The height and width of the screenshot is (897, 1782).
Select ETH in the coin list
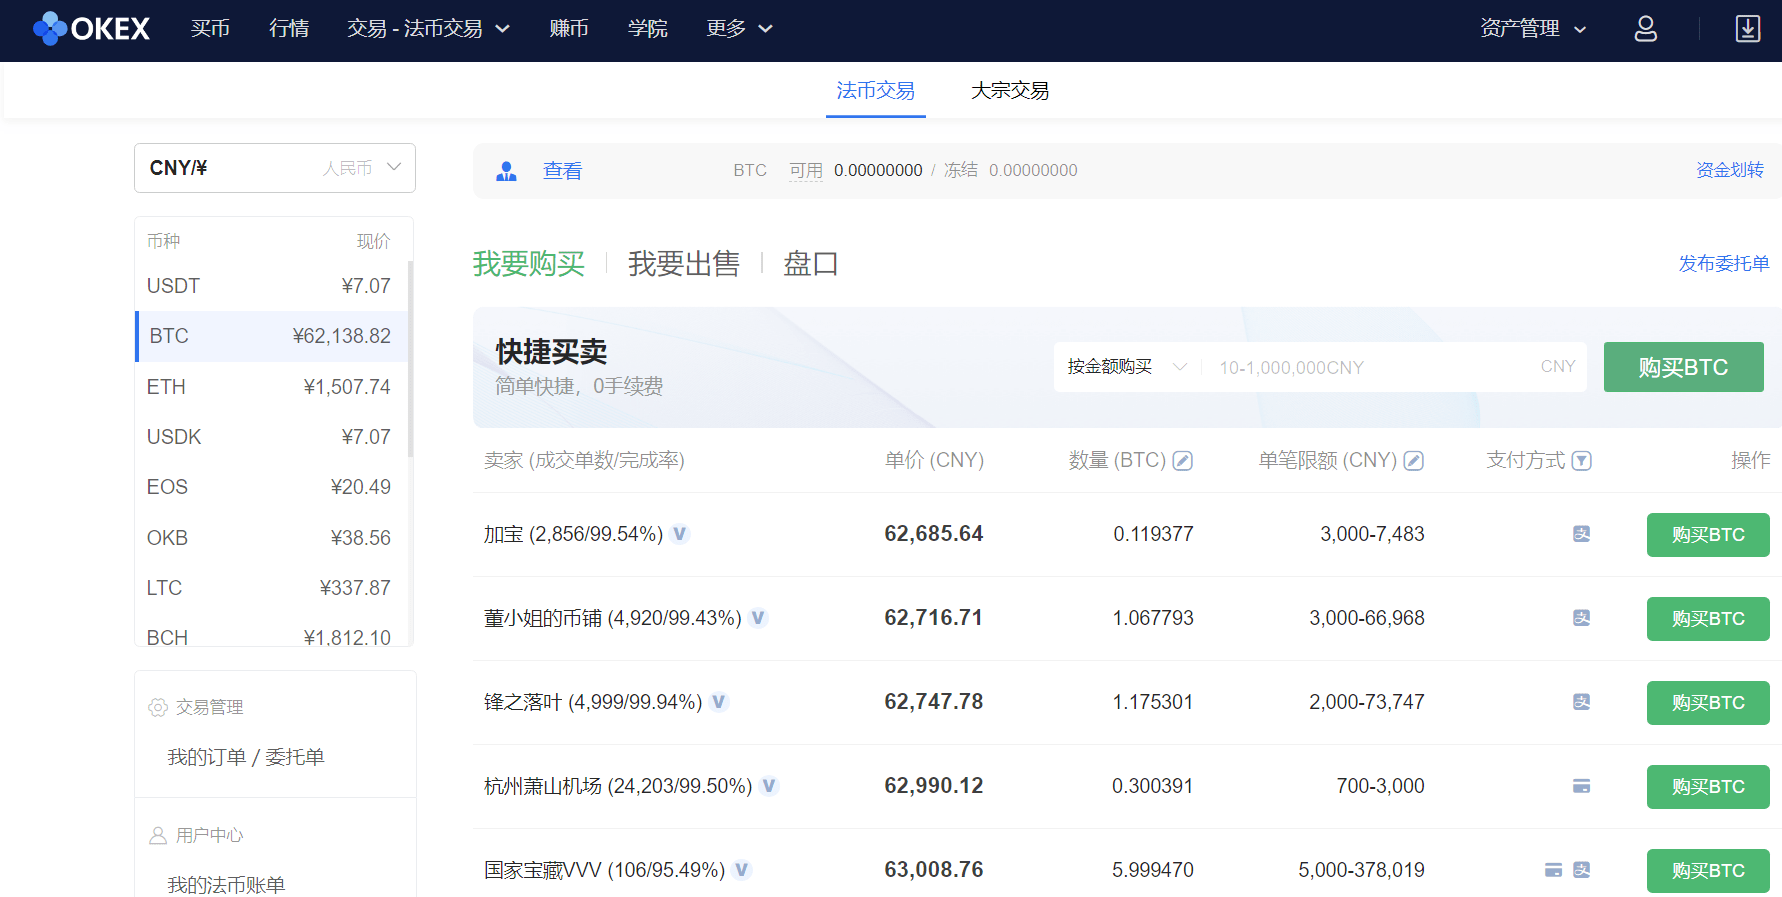pos(271,387)
